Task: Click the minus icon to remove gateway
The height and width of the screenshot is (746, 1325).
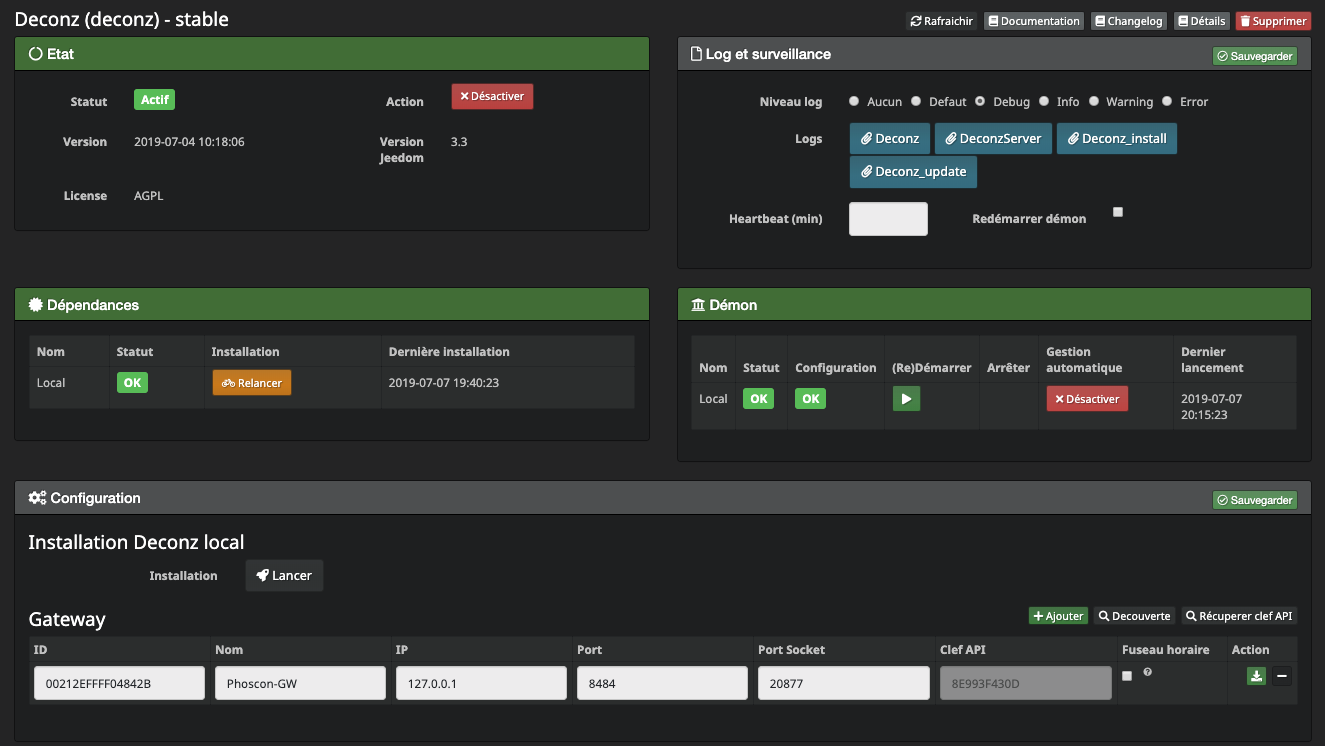Action: coord(1282,676)
